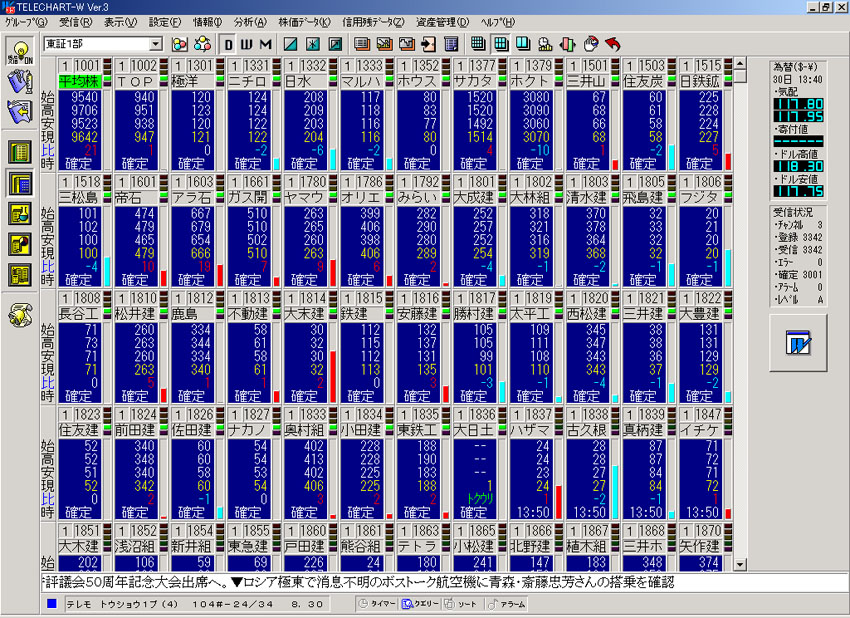The image size is (850, 618).
Task: Open the flask analysis sidebar icon
Action: (20, 214)
